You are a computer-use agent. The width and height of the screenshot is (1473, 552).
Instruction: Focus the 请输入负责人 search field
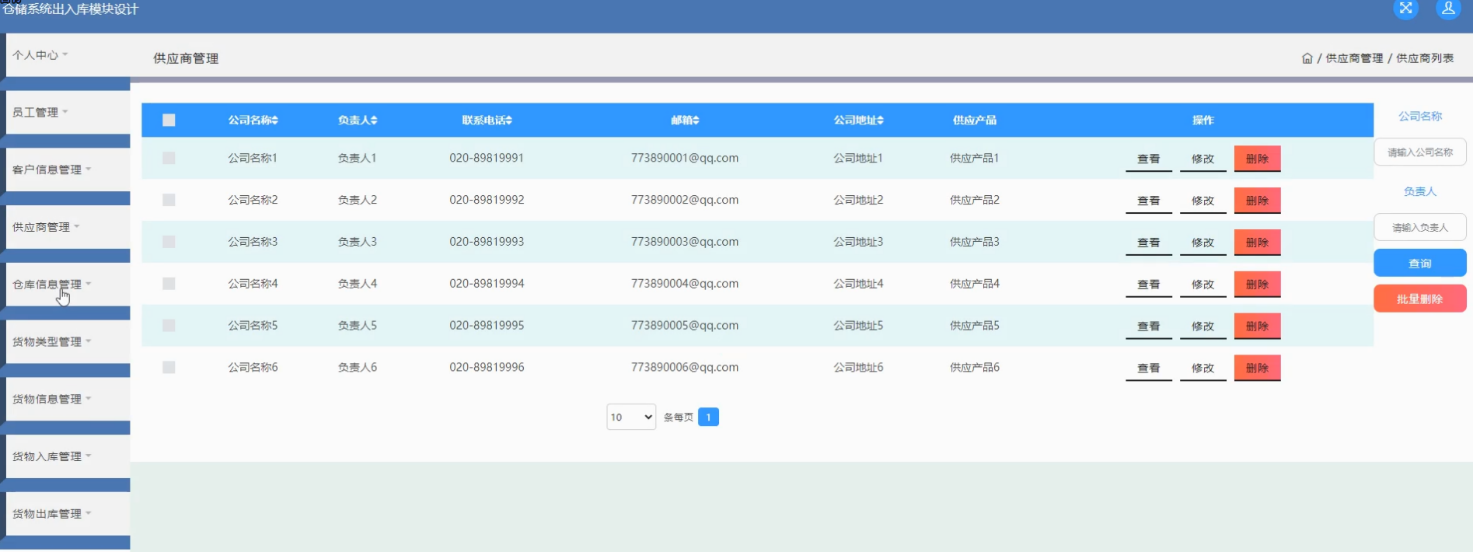coord(1420,227)
